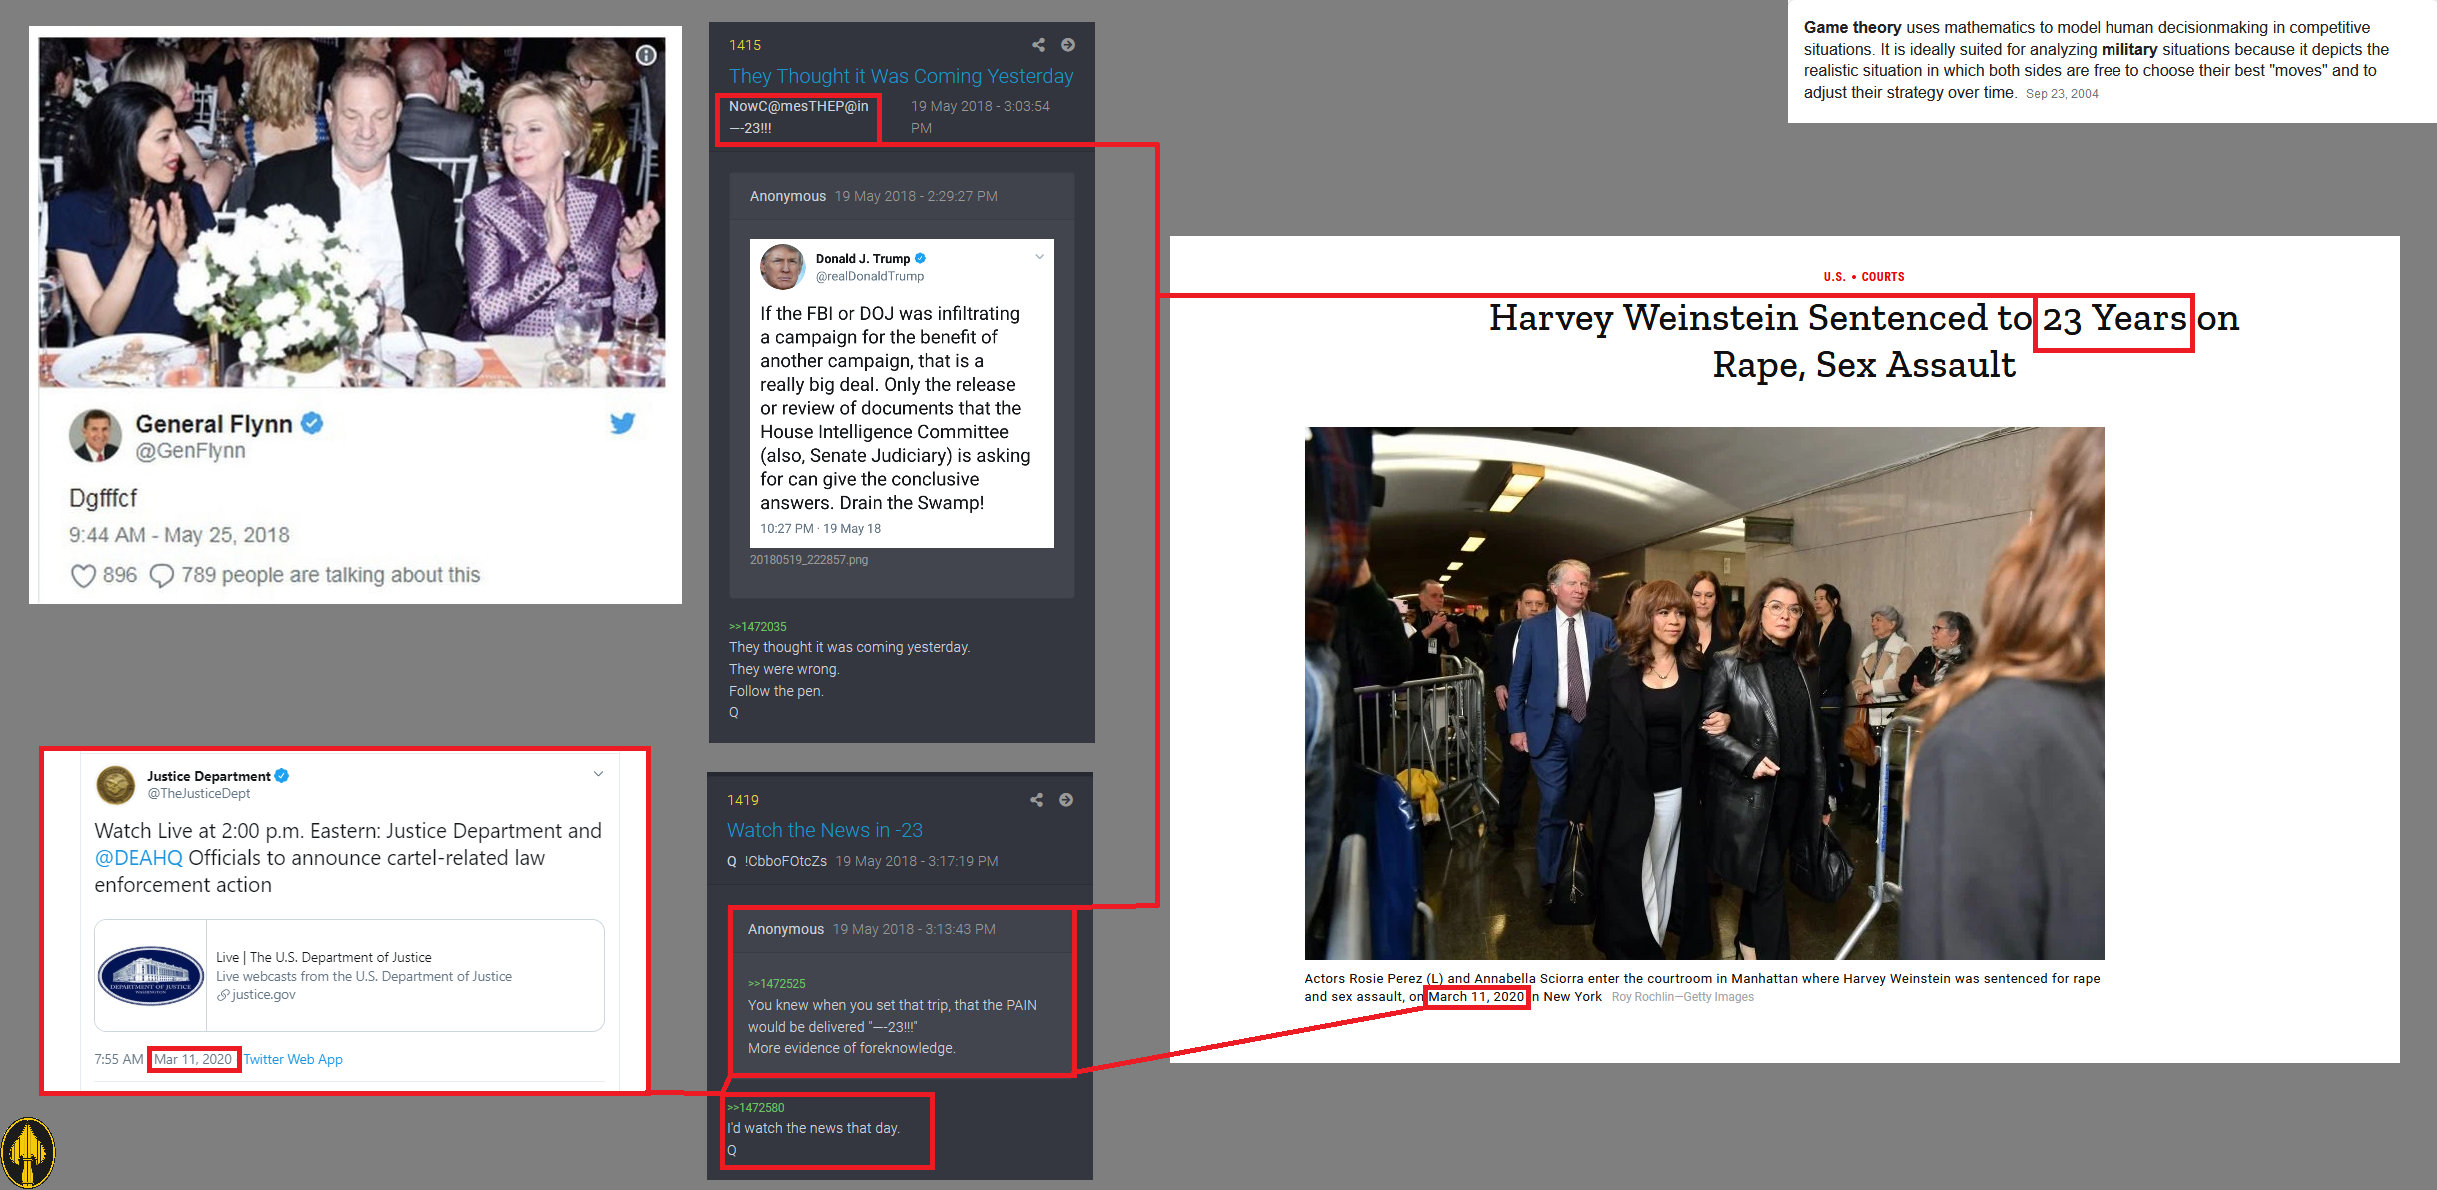Click the info icon on Flynn photo

coord(647,55)
